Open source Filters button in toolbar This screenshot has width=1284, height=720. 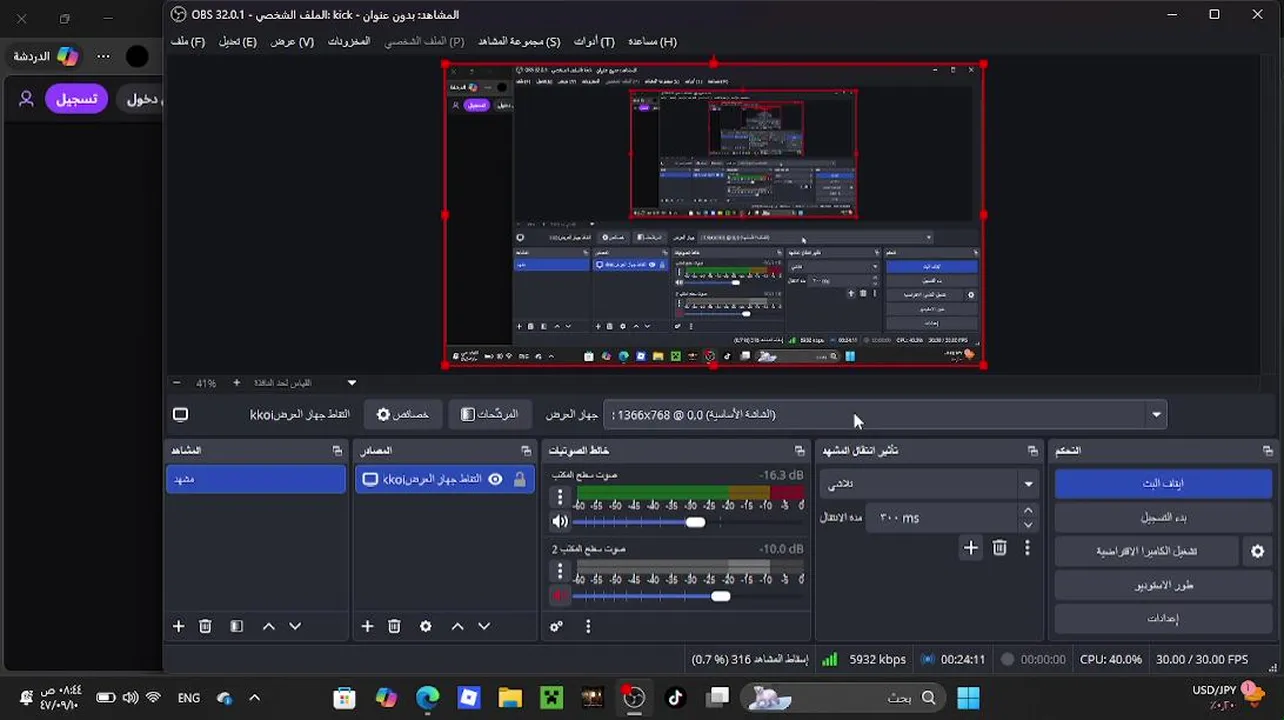489,414
